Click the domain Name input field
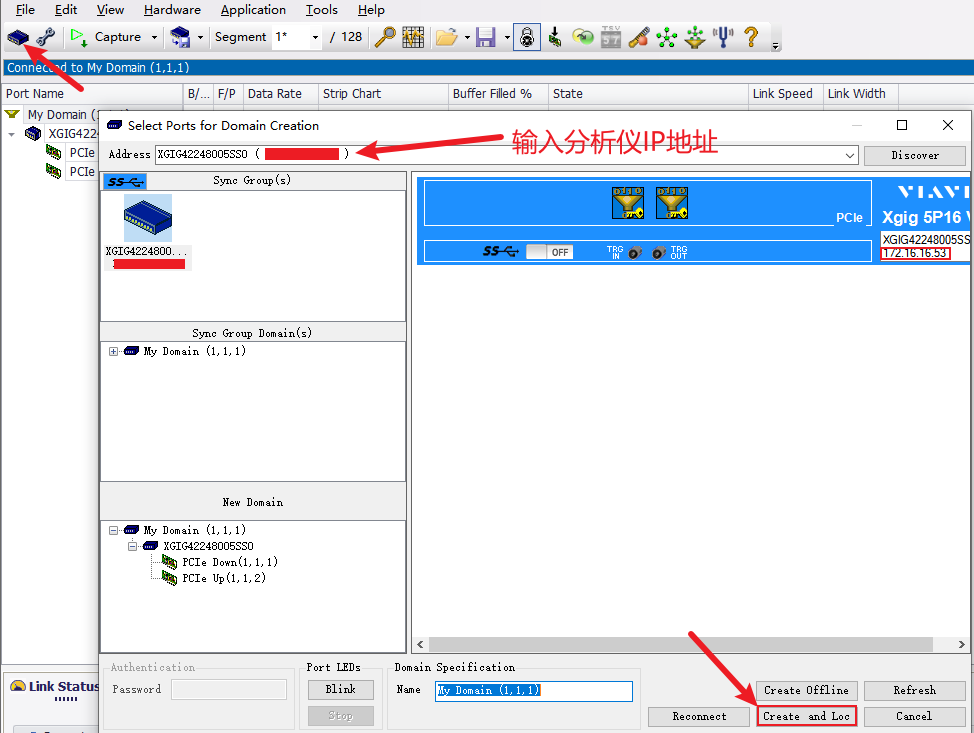The width and height of the screenshot is (974, 733). pyautogui.click(x=534, y=691)
